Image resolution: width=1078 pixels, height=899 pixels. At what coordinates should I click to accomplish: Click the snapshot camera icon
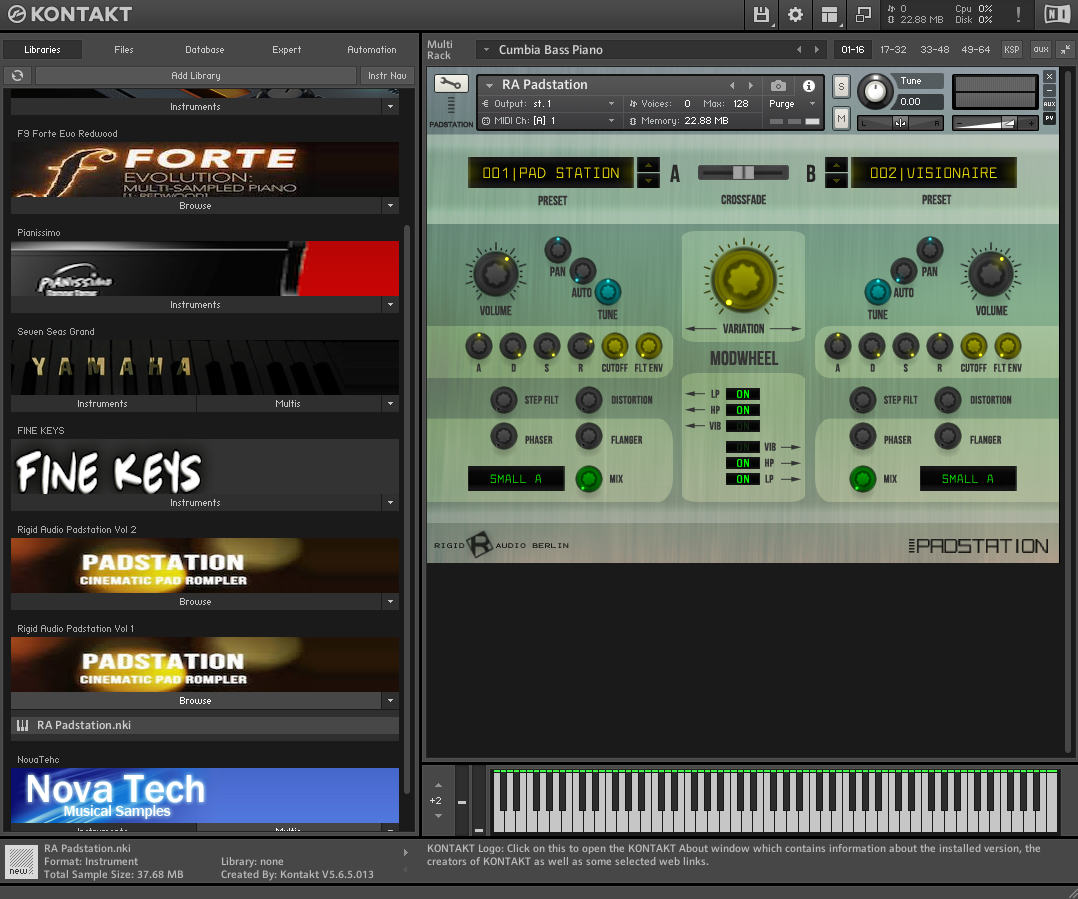[x=778, y=85]
